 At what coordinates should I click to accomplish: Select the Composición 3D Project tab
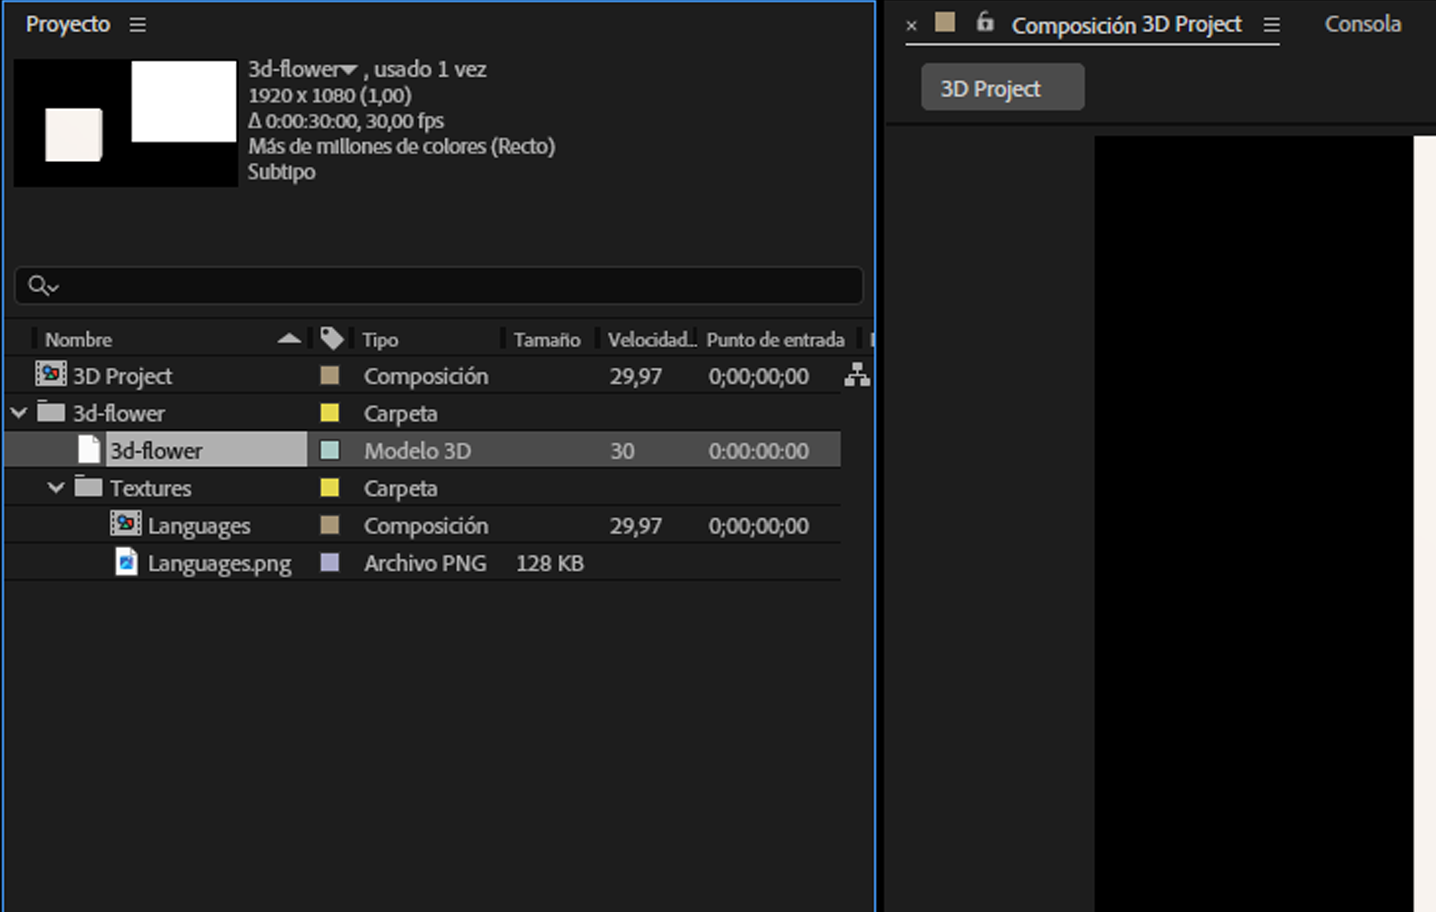[x=1126, y=25]
